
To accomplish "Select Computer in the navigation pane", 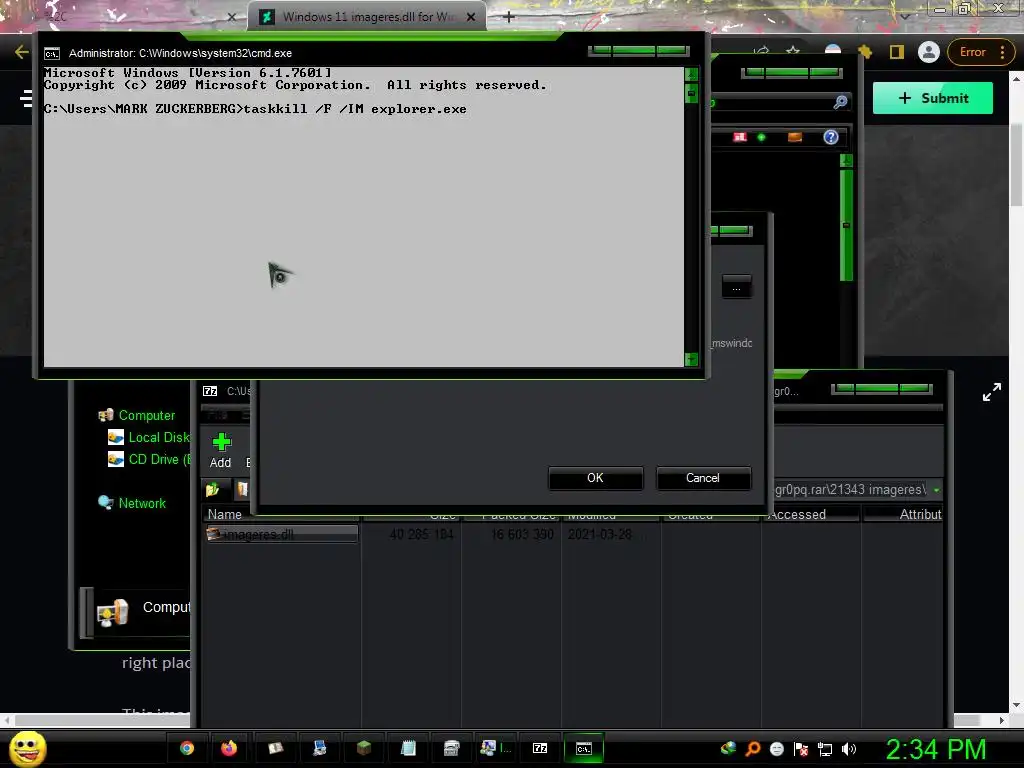I will click(136, 415).
